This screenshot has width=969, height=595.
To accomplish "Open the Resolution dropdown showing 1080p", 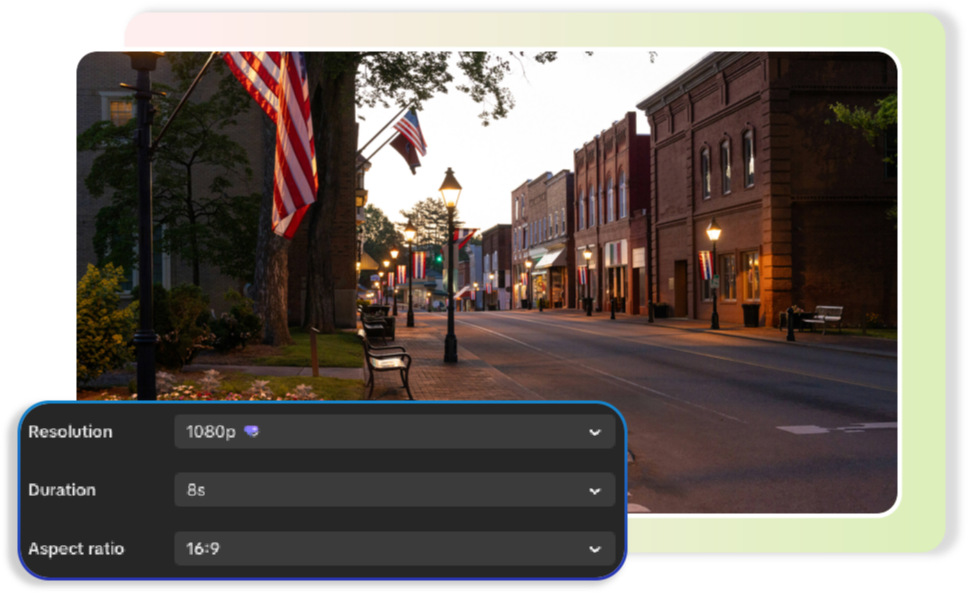I will pos(394,431).
